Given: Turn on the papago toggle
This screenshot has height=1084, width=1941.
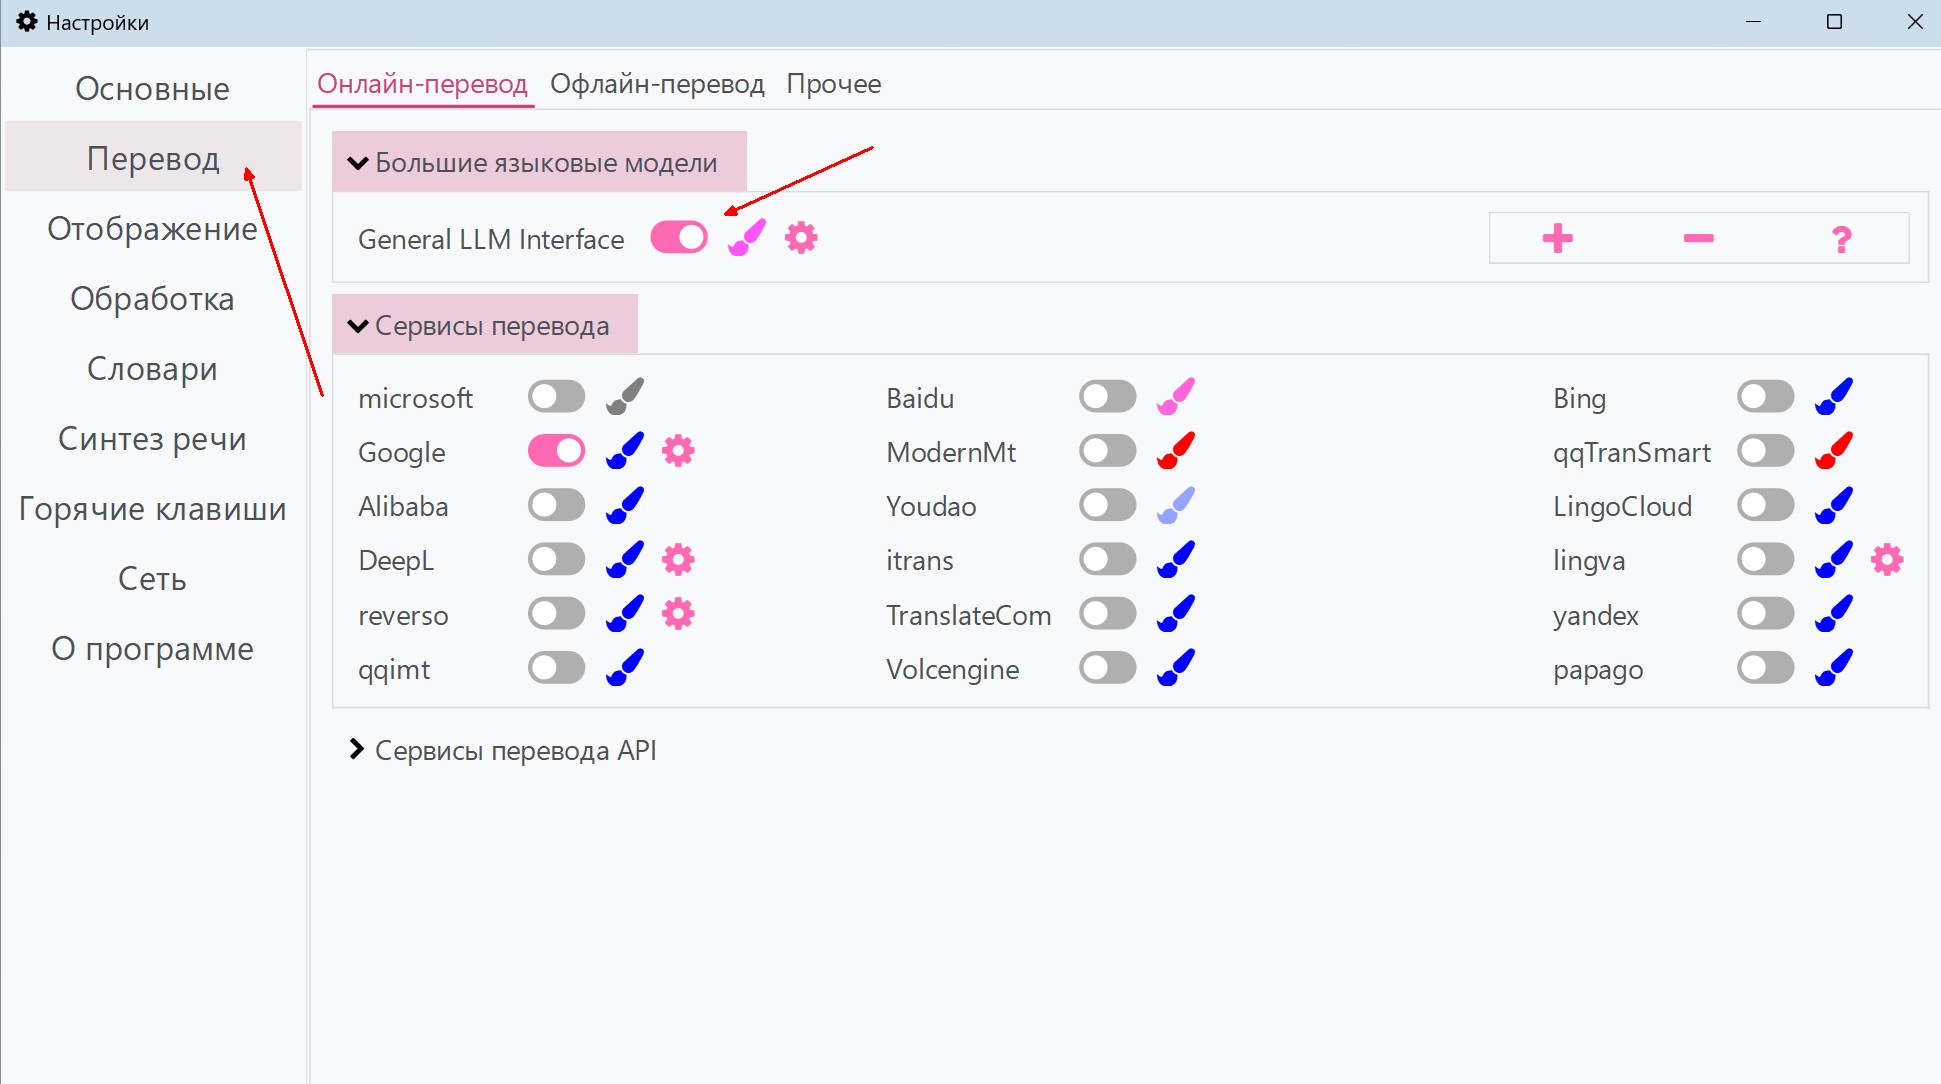Looking at the screenshot, I should coord(1766,667).
